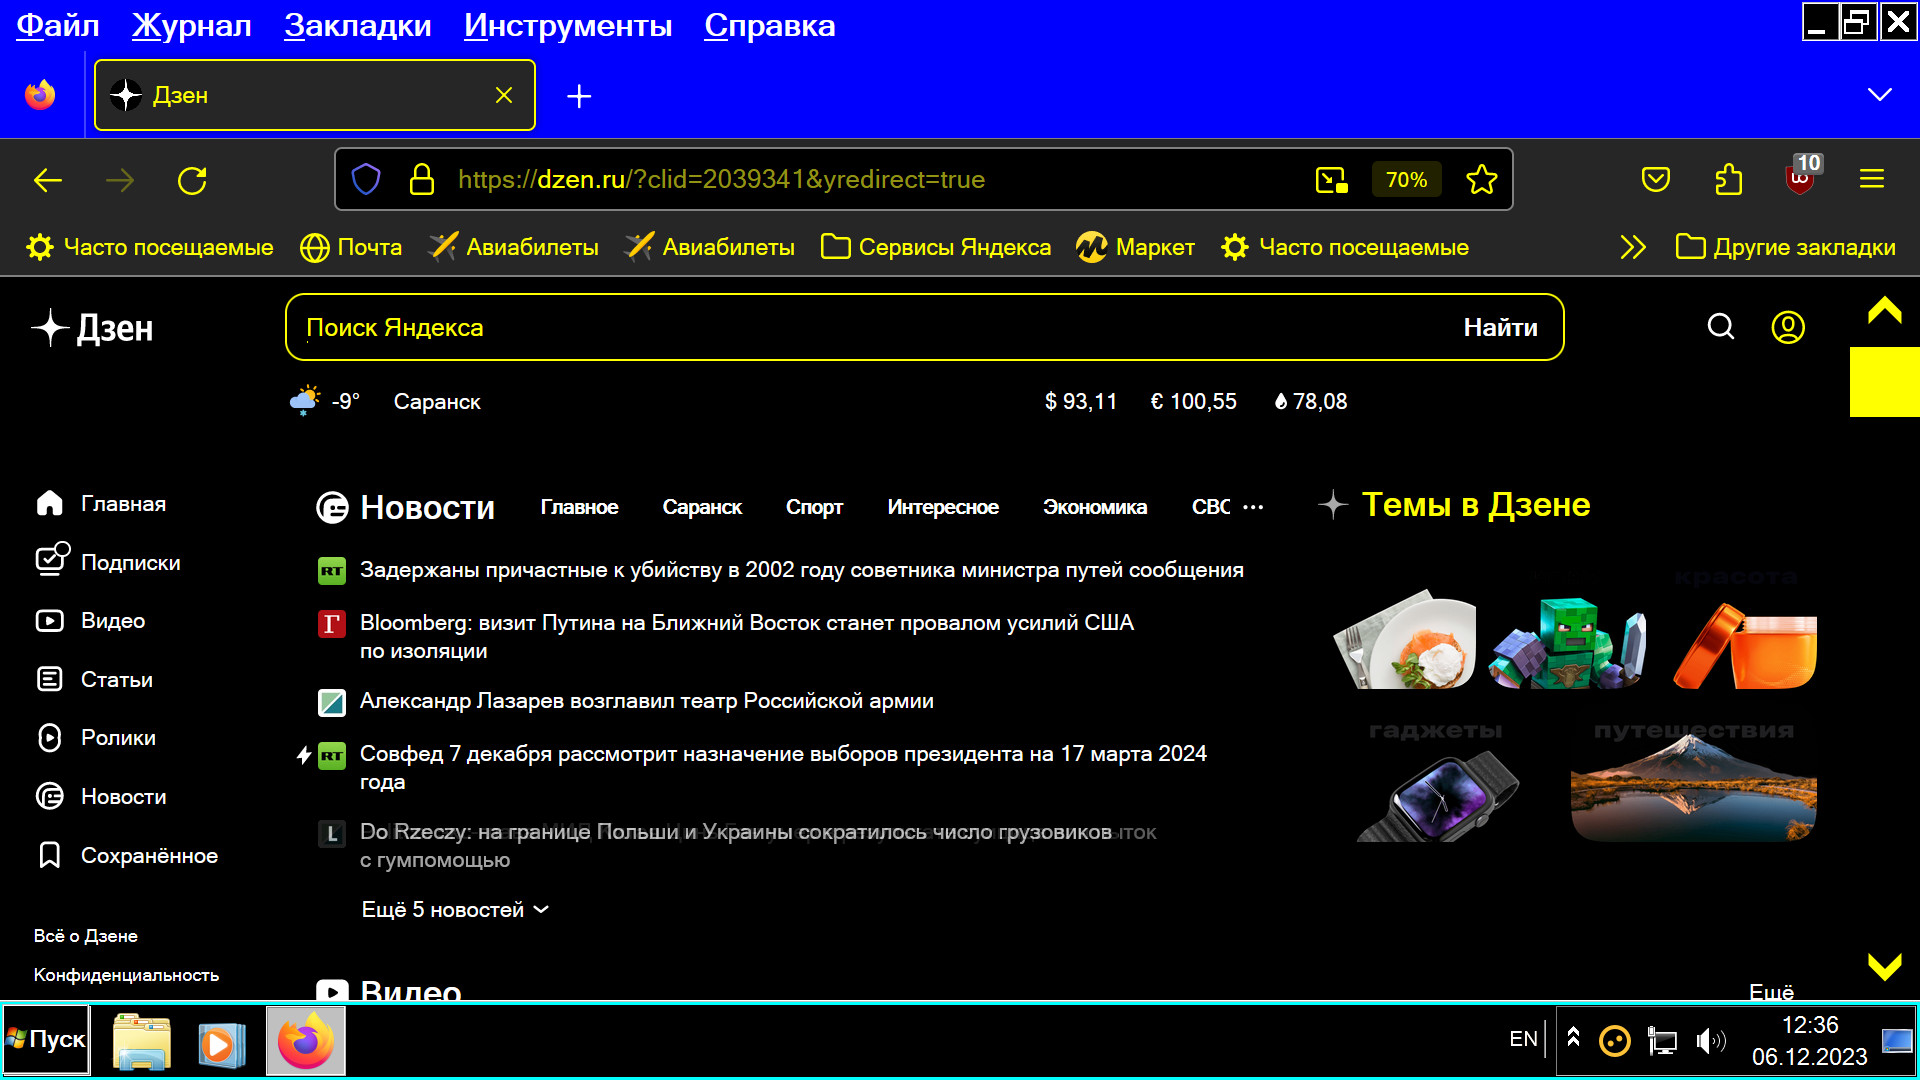This screenshot has height=1080, width=1920.
Task: Open the путешествия mountain thumbnail
Action: point(1693,790)
